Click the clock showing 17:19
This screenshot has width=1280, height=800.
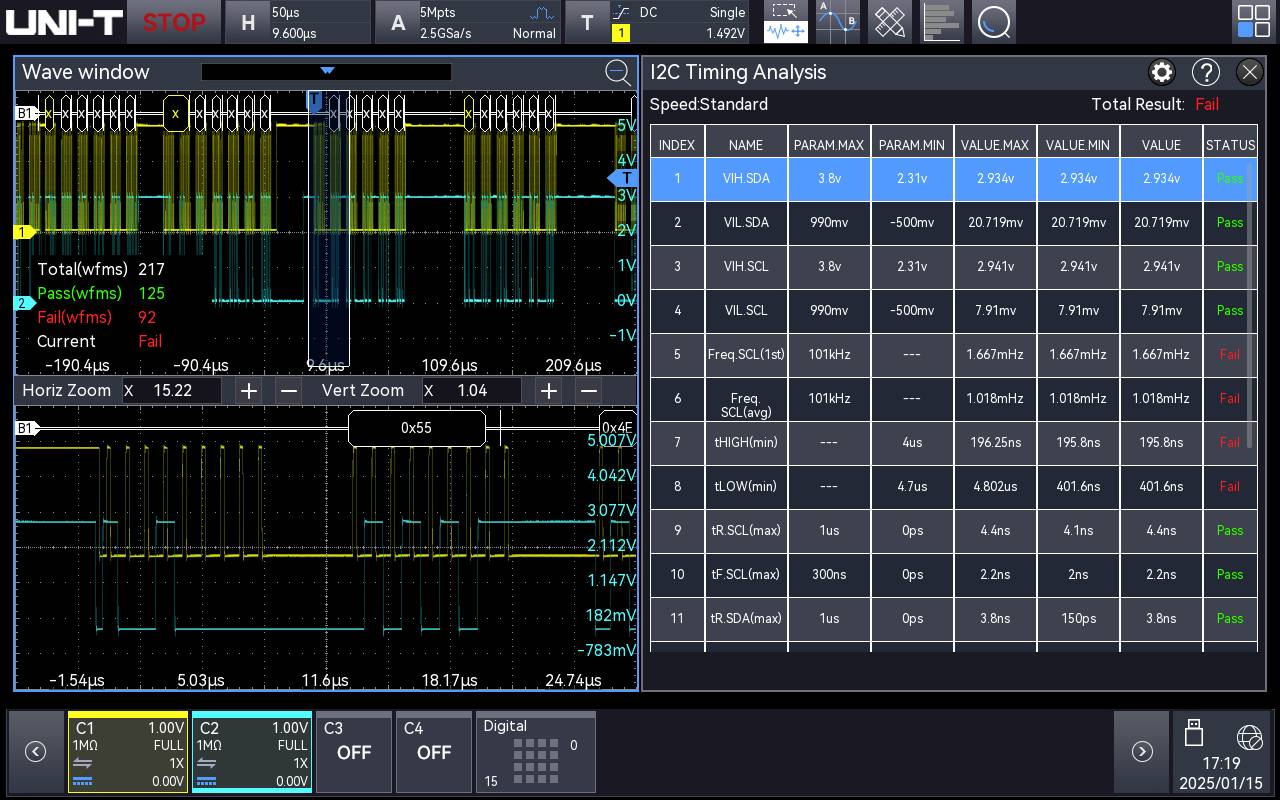click(x=1222, y=763)
